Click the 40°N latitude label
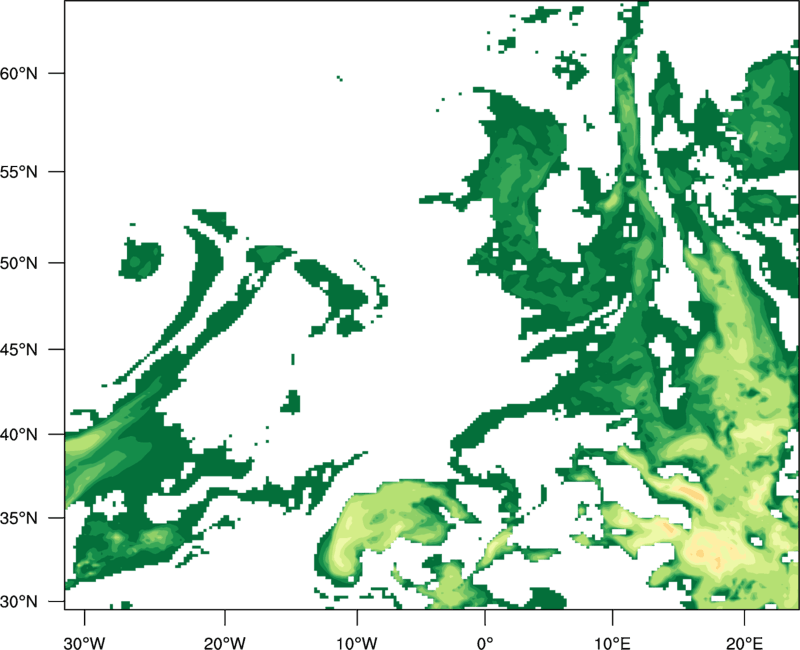This screenshot has height=650, width=800. click(x=18, y=435)
